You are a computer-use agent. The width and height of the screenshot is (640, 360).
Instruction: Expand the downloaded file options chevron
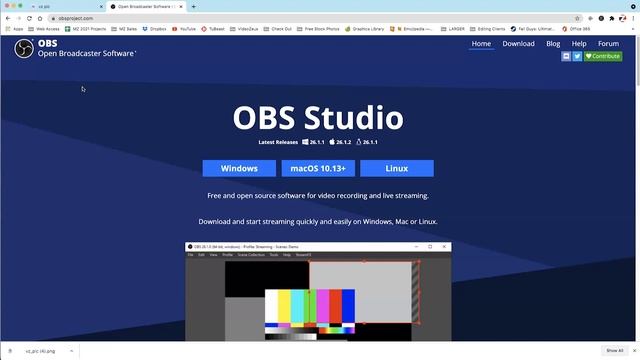pyautogui.click(x=71, y=351)
